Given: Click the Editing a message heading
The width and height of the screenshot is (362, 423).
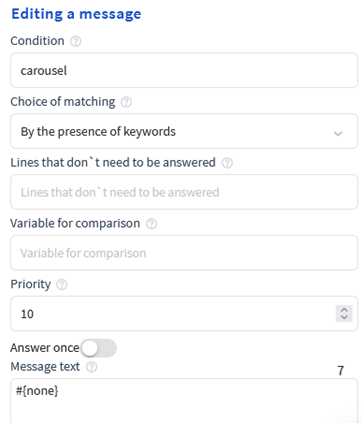Looking at the screenshot, I should tap(76, 14).
